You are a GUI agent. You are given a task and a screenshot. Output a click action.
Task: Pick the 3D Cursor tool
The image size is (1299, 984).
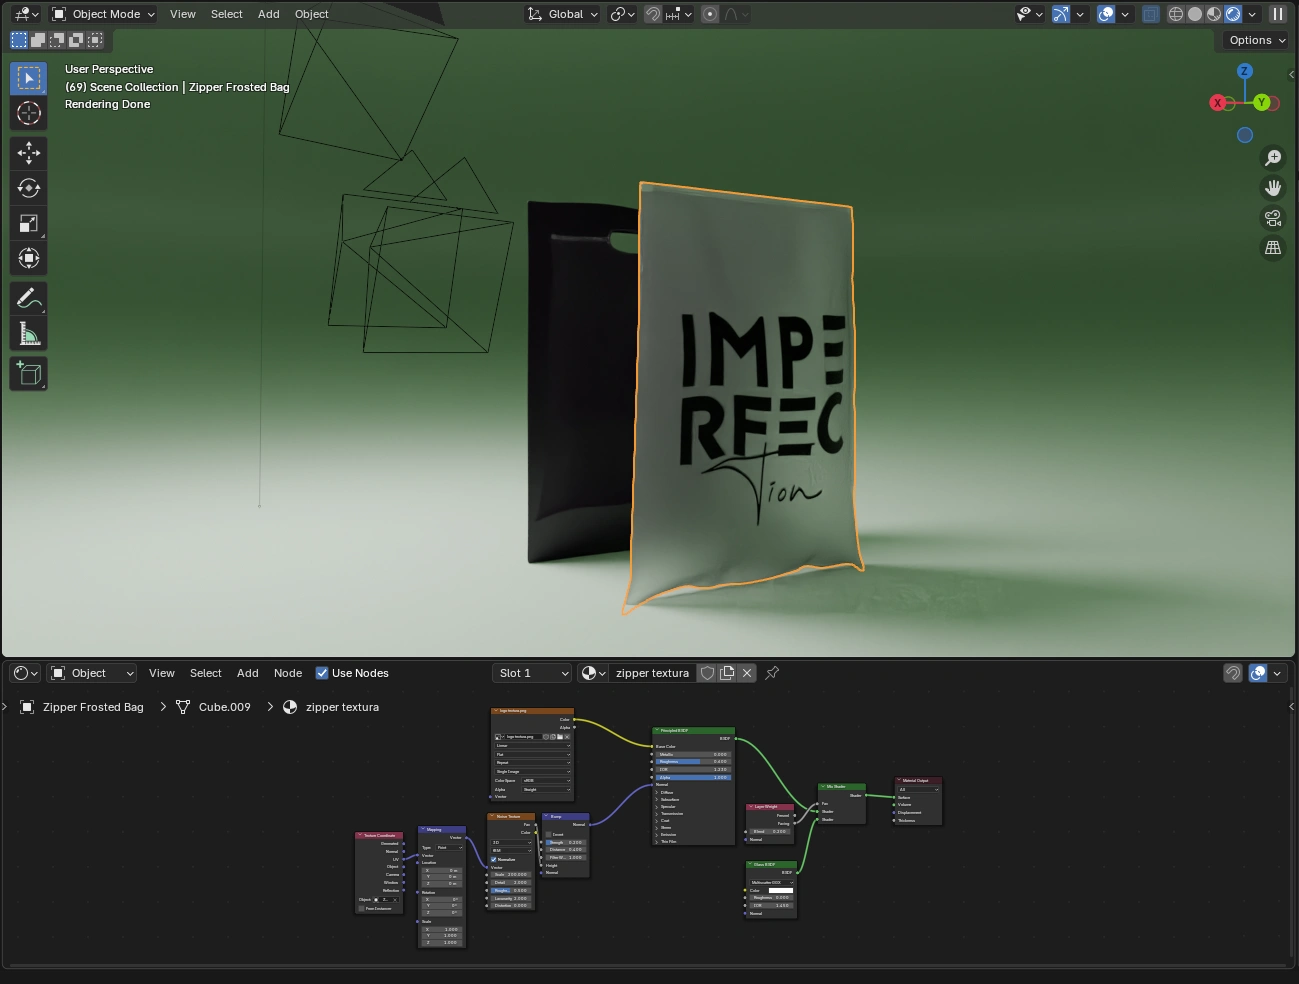point(29,113)
